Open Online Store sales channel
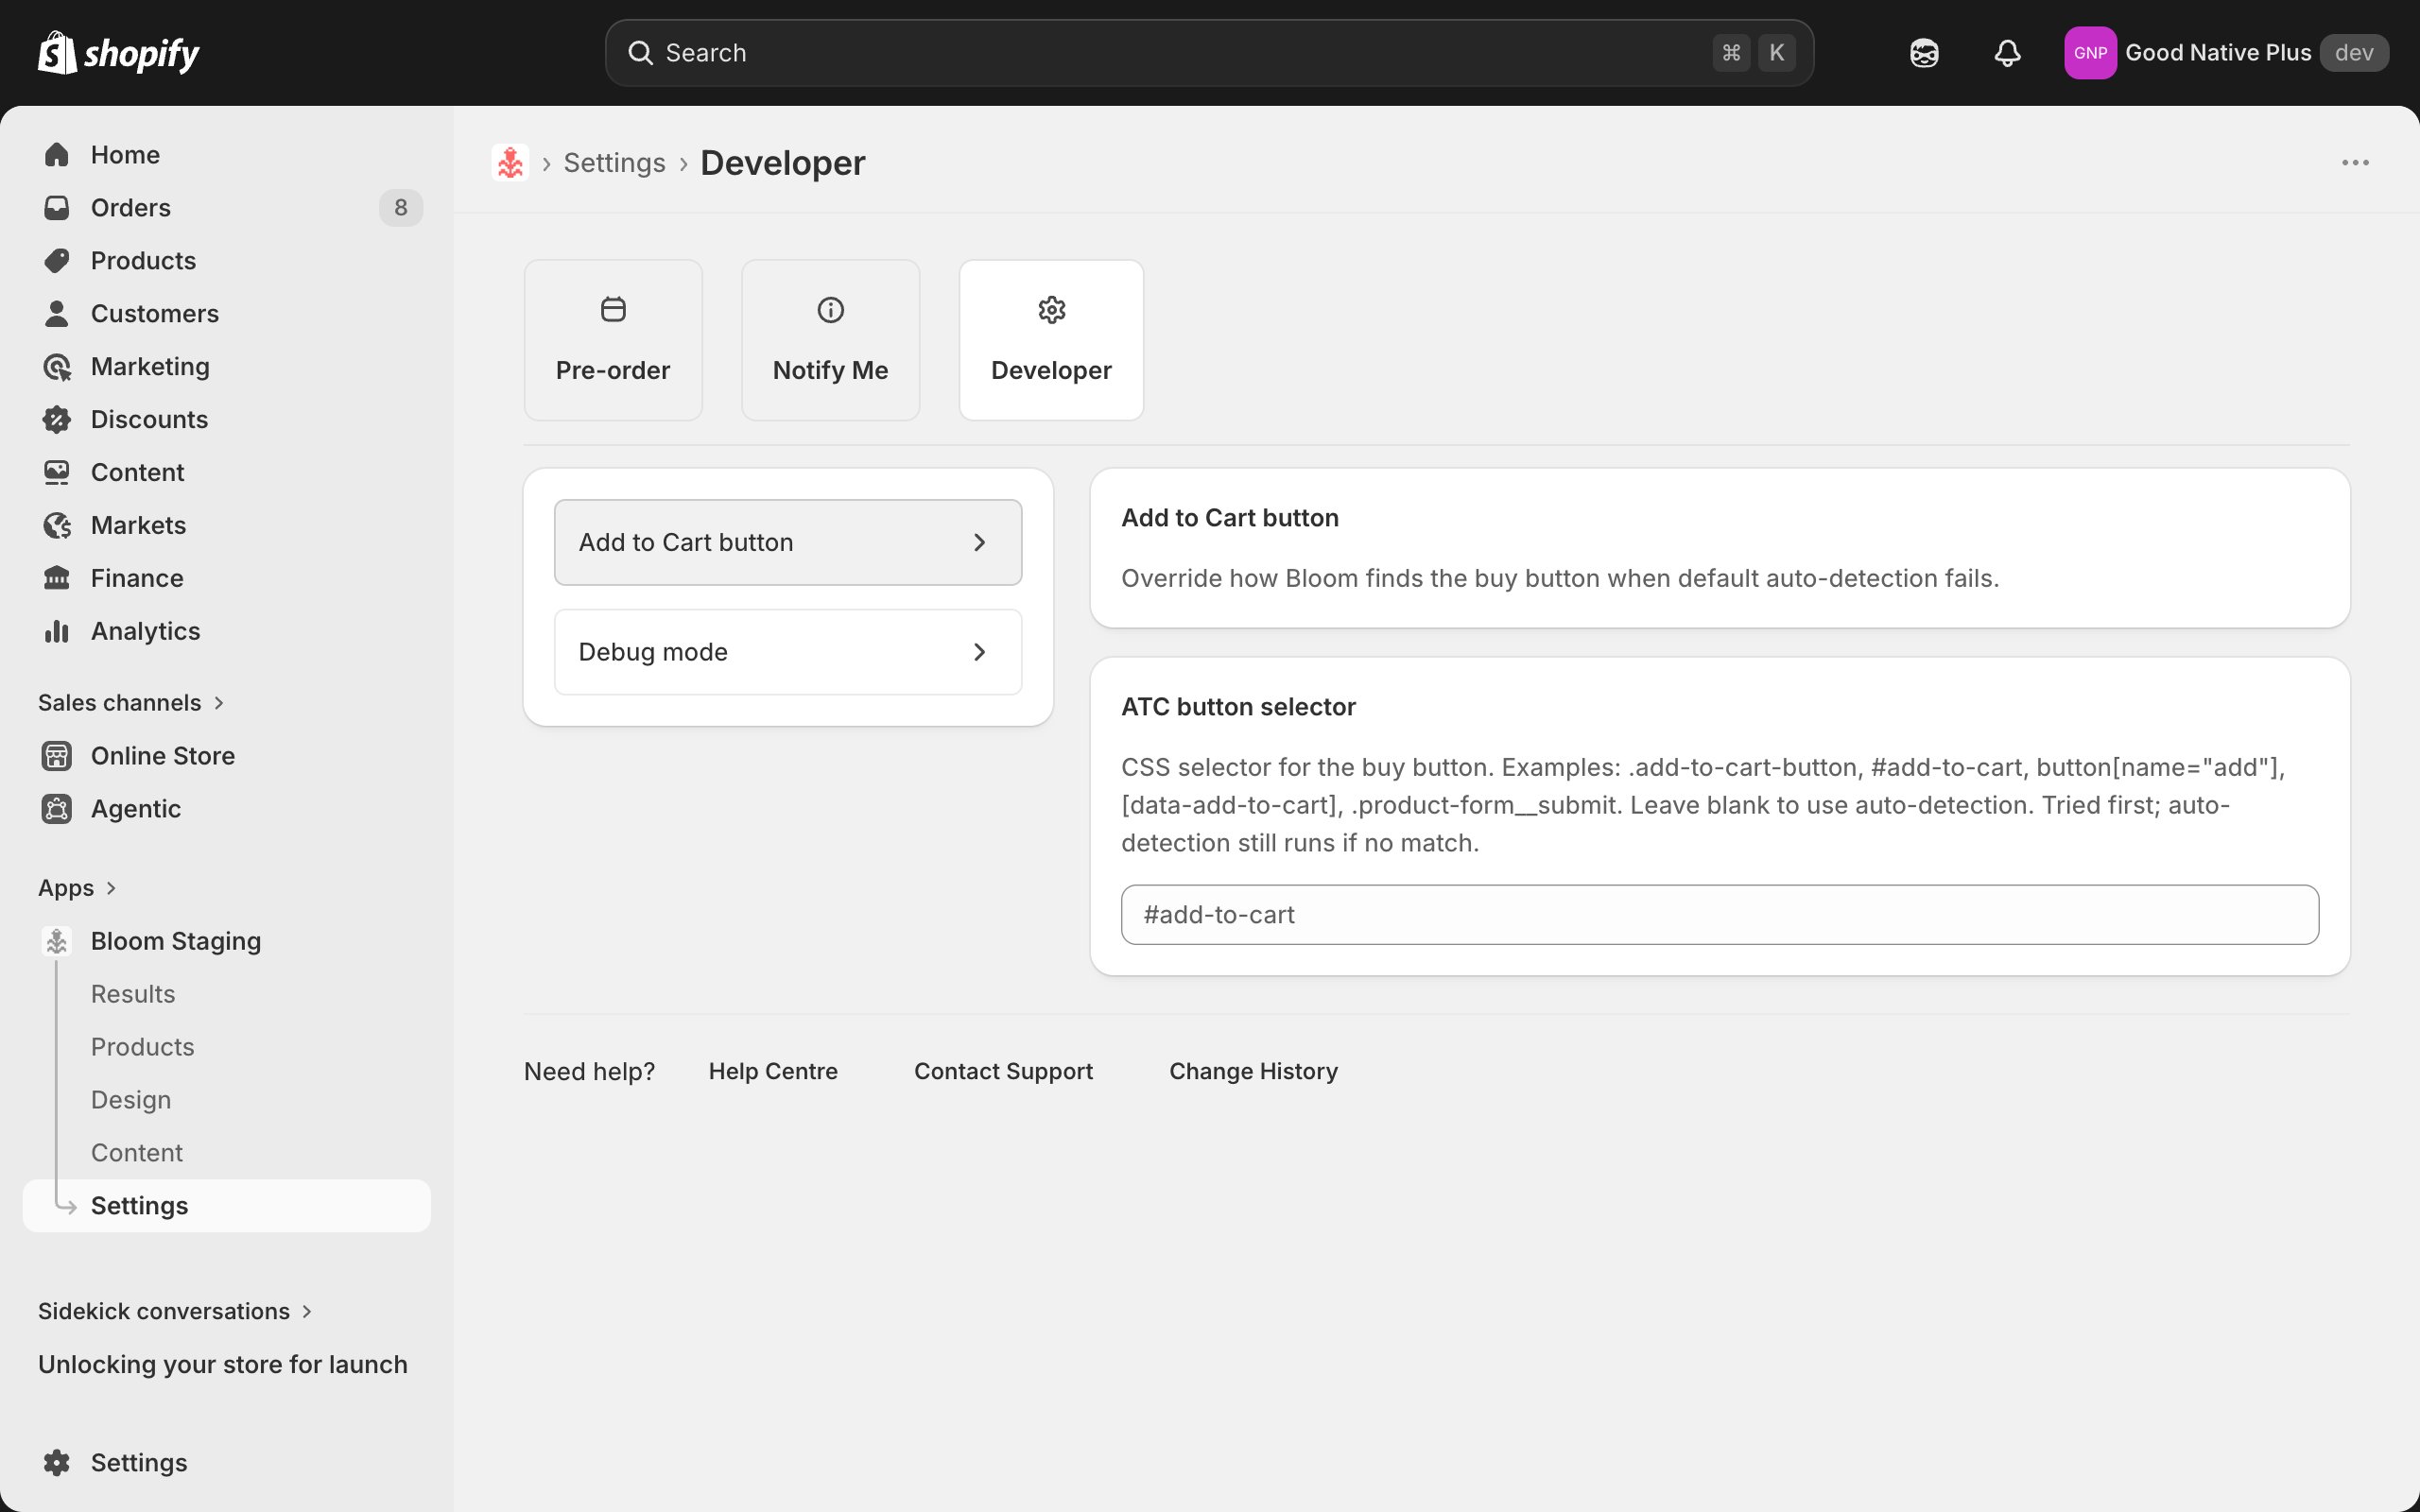 (163, 755)
